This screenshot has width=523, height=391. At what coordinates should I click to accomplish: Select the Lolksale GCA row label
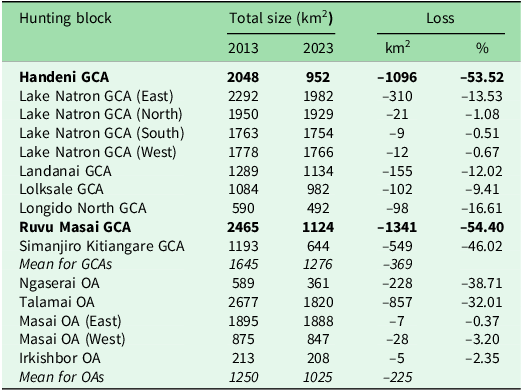[61, 189]
